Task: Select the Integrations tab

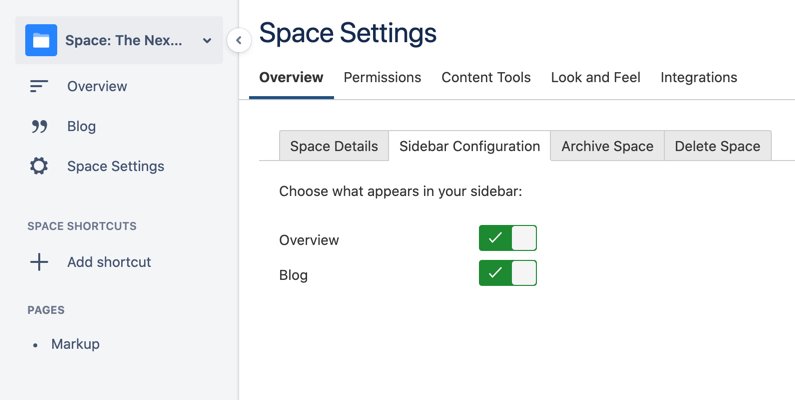Action: tap(699, 77)
